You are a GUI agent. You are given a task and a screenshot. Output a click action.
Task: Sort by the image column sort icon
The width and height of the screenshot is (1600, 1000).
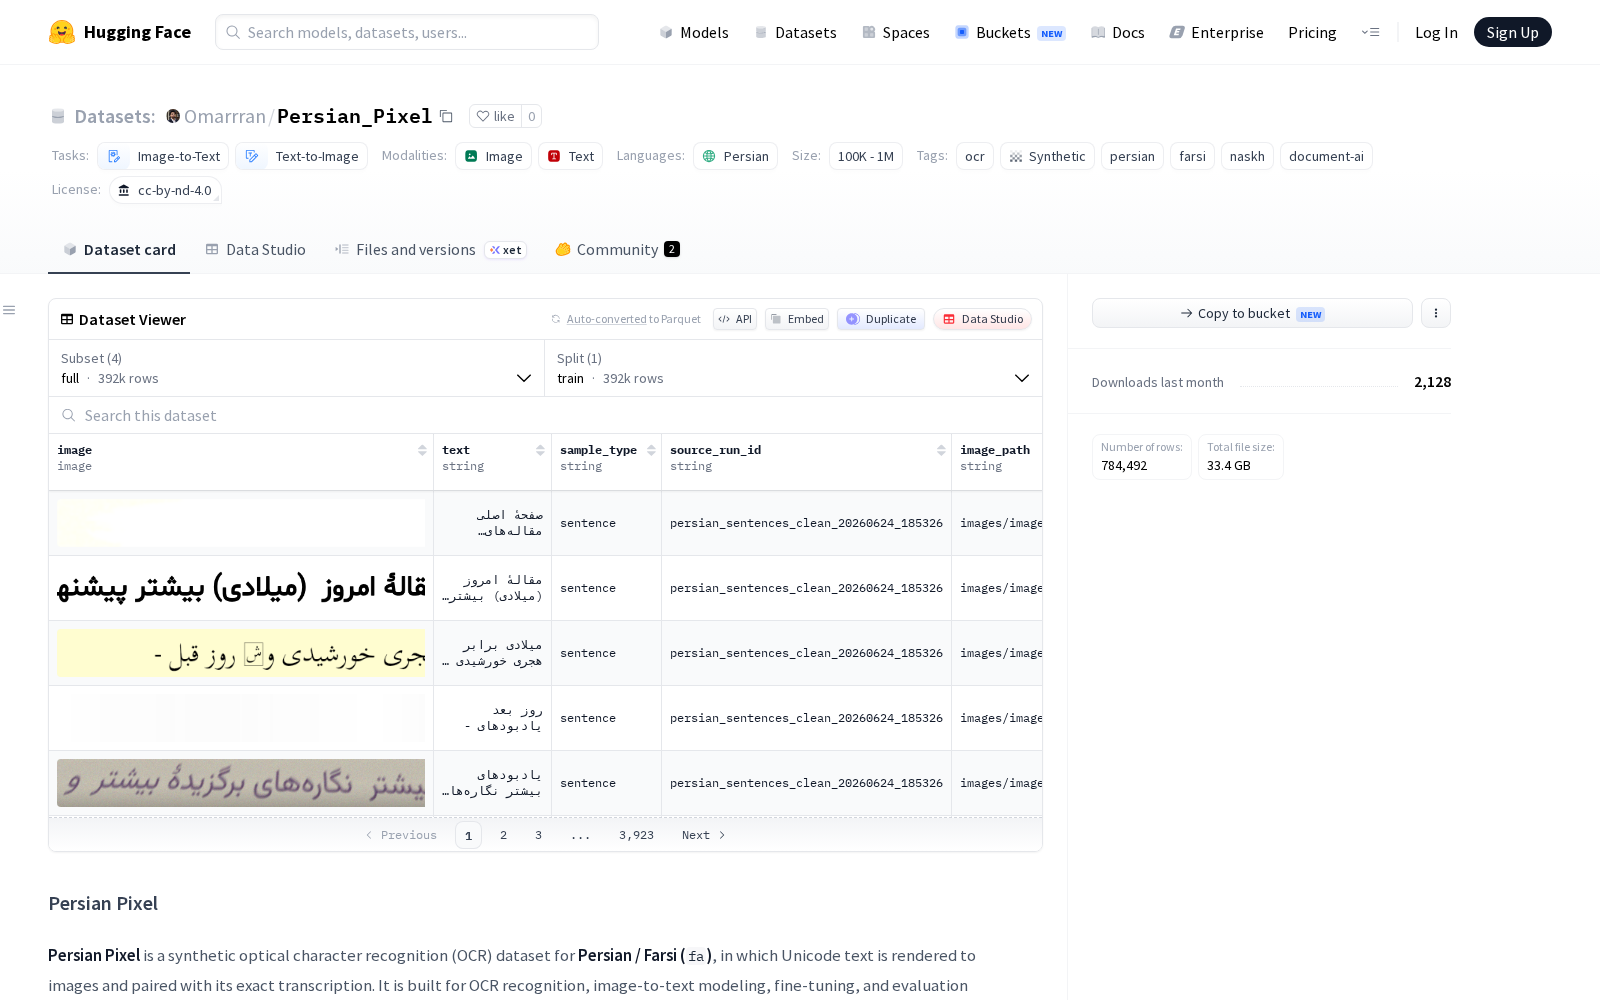point(422,450)
